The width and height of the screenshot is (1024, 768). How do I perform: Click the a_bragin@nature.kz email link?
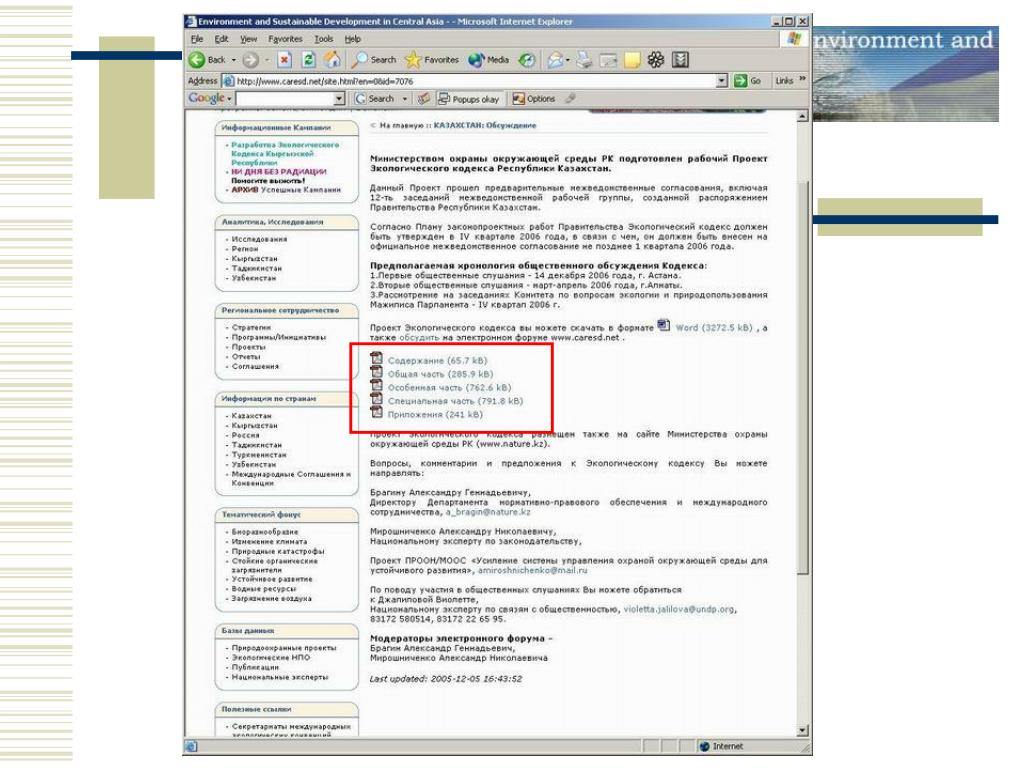488,512
